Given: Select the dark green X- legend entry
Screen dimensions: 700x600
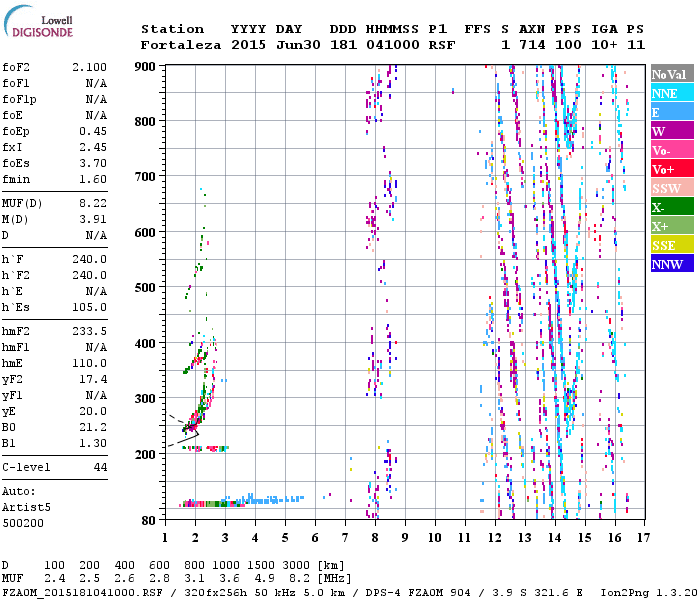Looking at the screenshot, I should click(670, 208).
